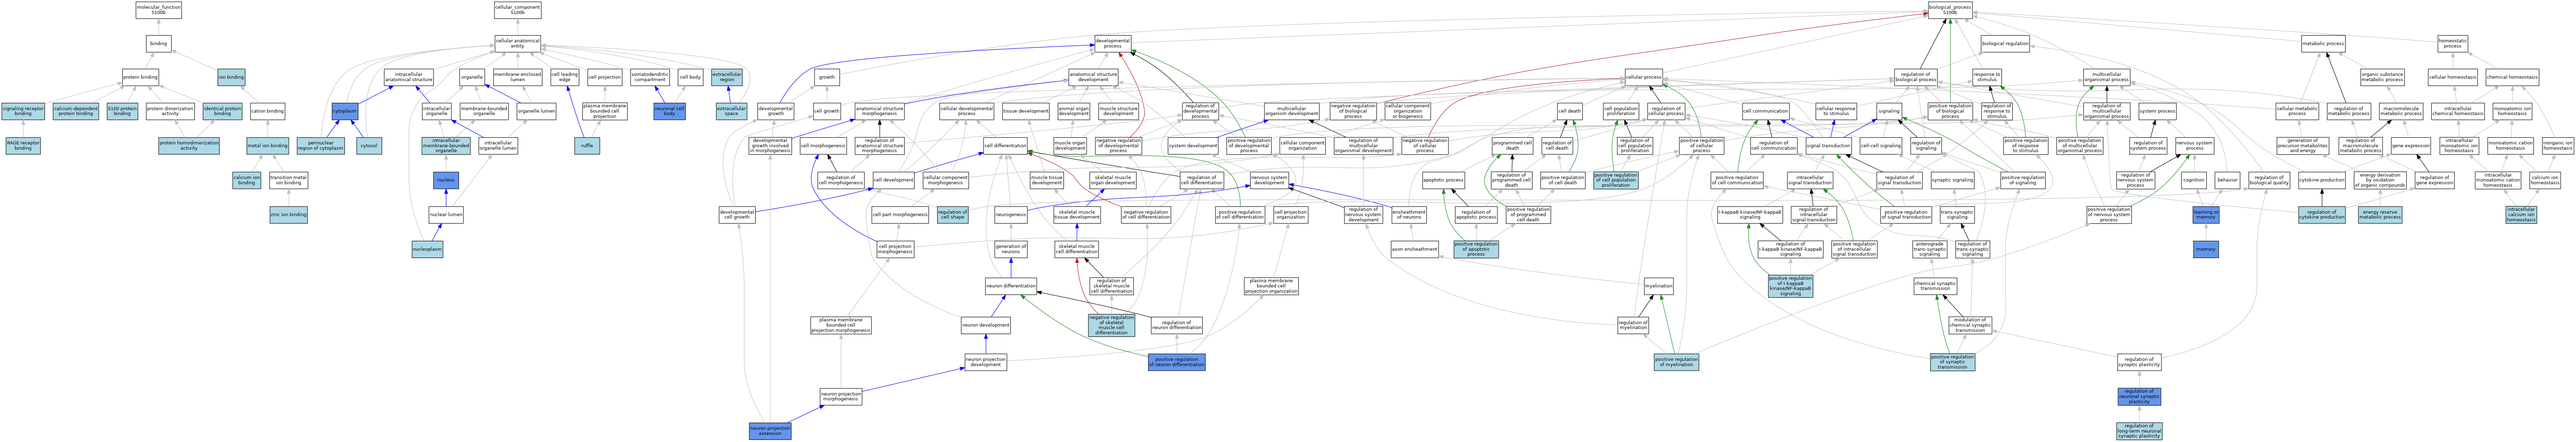Image resolution: width=2576 pixels, height=442 pixels.
Task: Click the 'extracellular region' node
Action: pyautogui.click(x=726, y=77)
